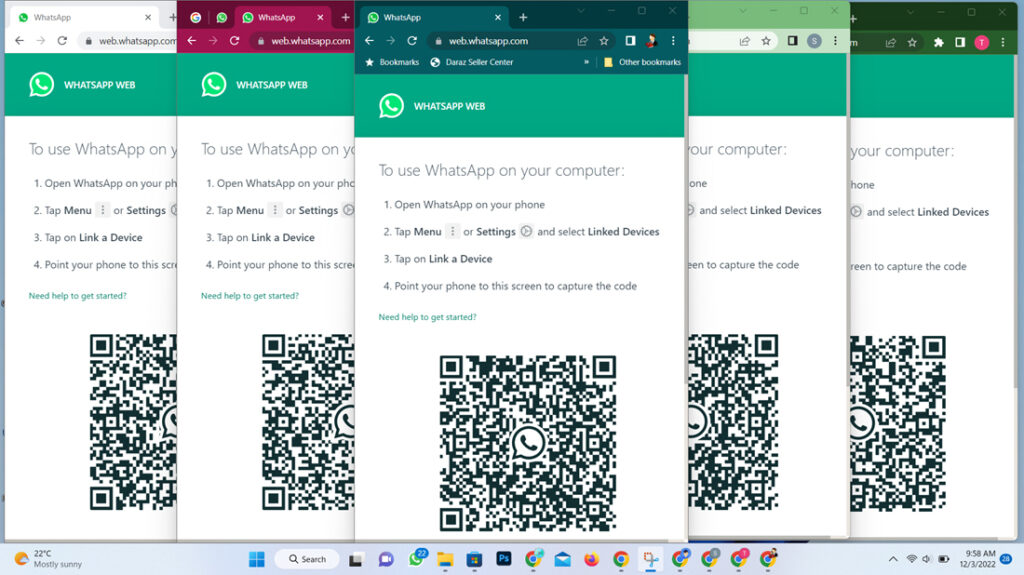The width and height of the screenshot is (1024, 575).
Task: Open a new tab in the front dark teal window
Action: [x=523, y=18]
